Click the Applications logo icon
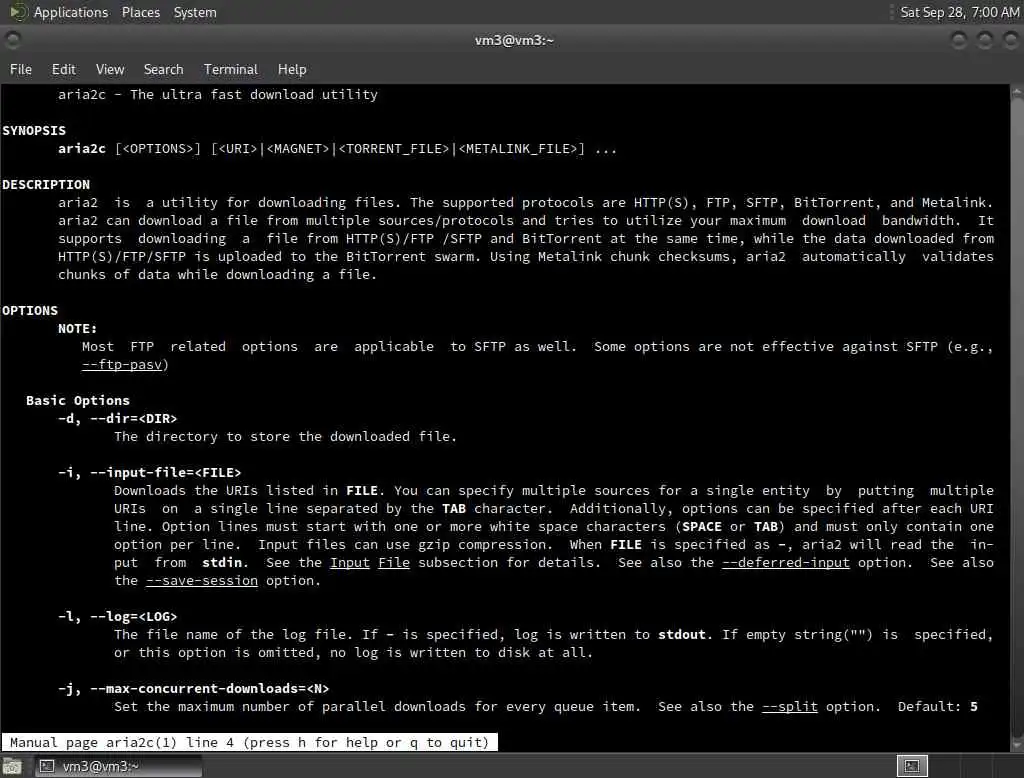The width and height of the screenshot is (1024, 778). click(x=18, y=12)
